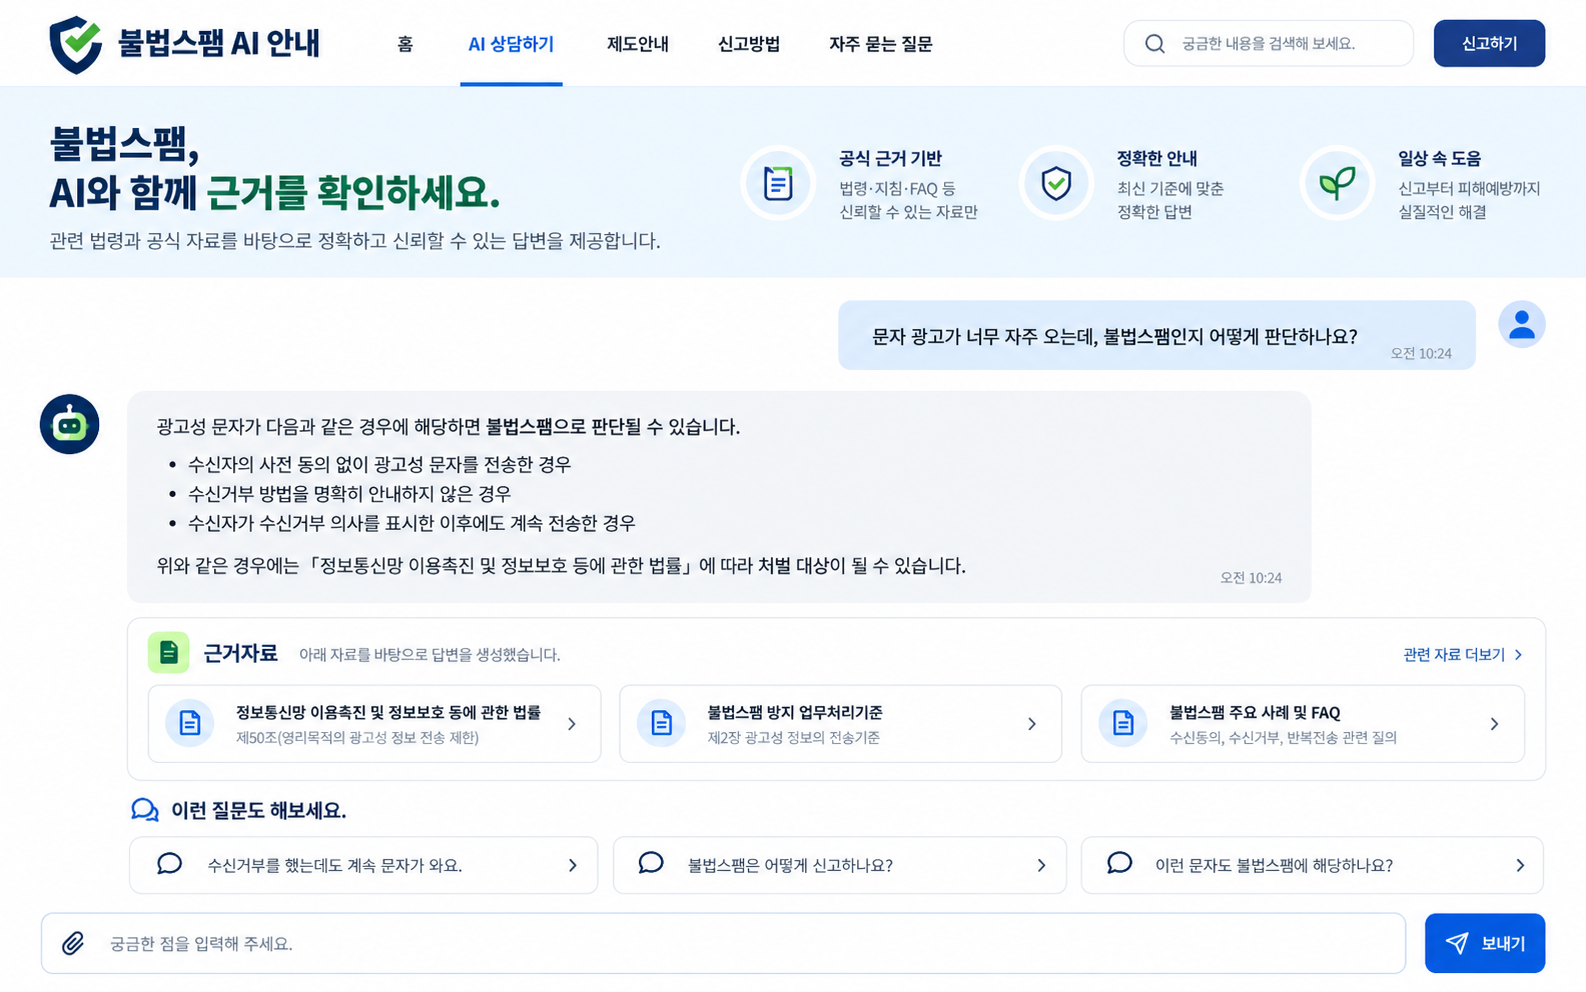Click the chat bubbles icon beside 이런 질문도 해보세요
1586x992 pixels.
(x=145, y=810)
